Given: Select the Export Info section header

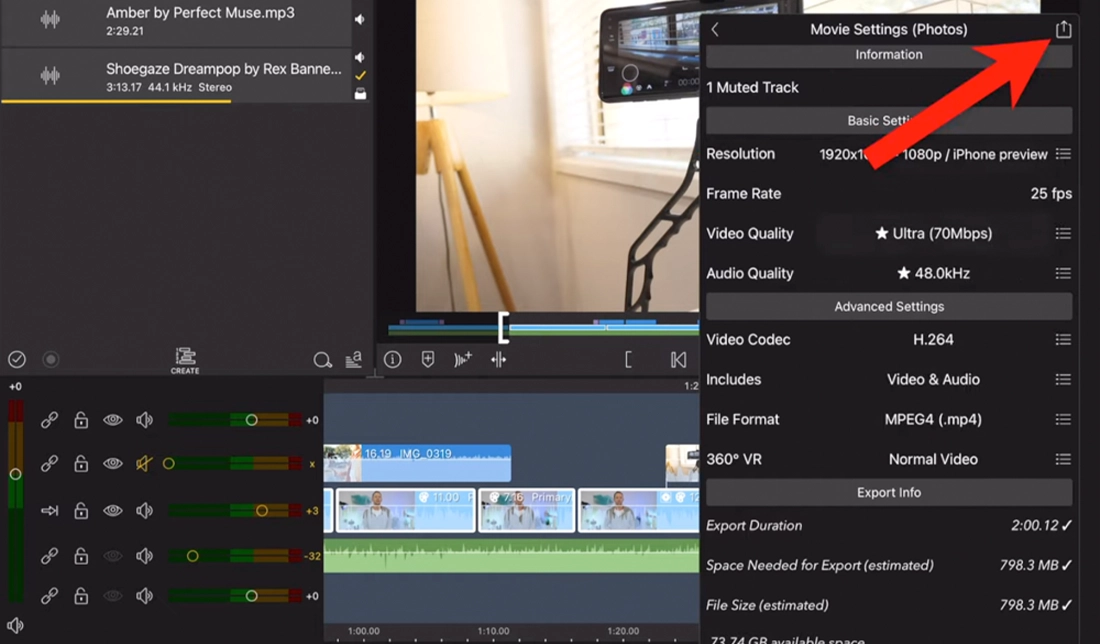Looking at the screenshot, I should (x=889, y=493).
